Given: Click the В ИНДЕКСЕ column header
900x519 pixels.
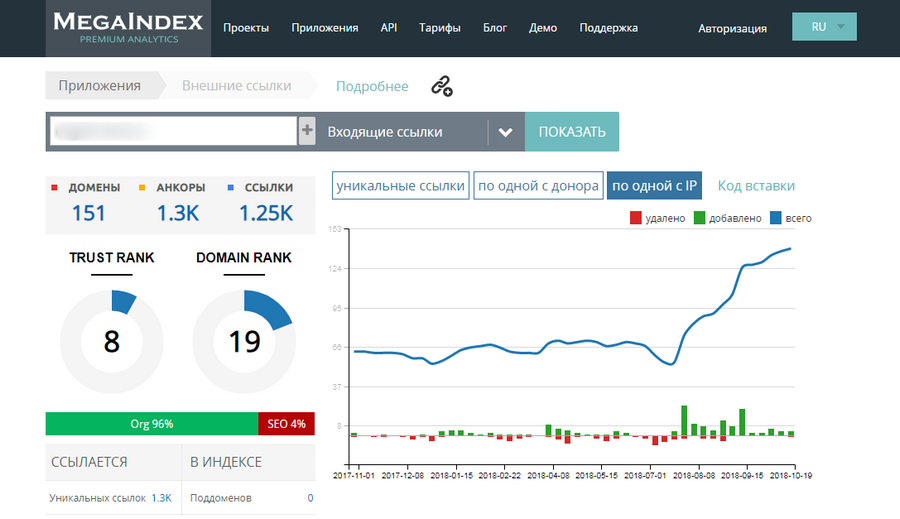Looking at the screenshot, I should tap(226, 462).
